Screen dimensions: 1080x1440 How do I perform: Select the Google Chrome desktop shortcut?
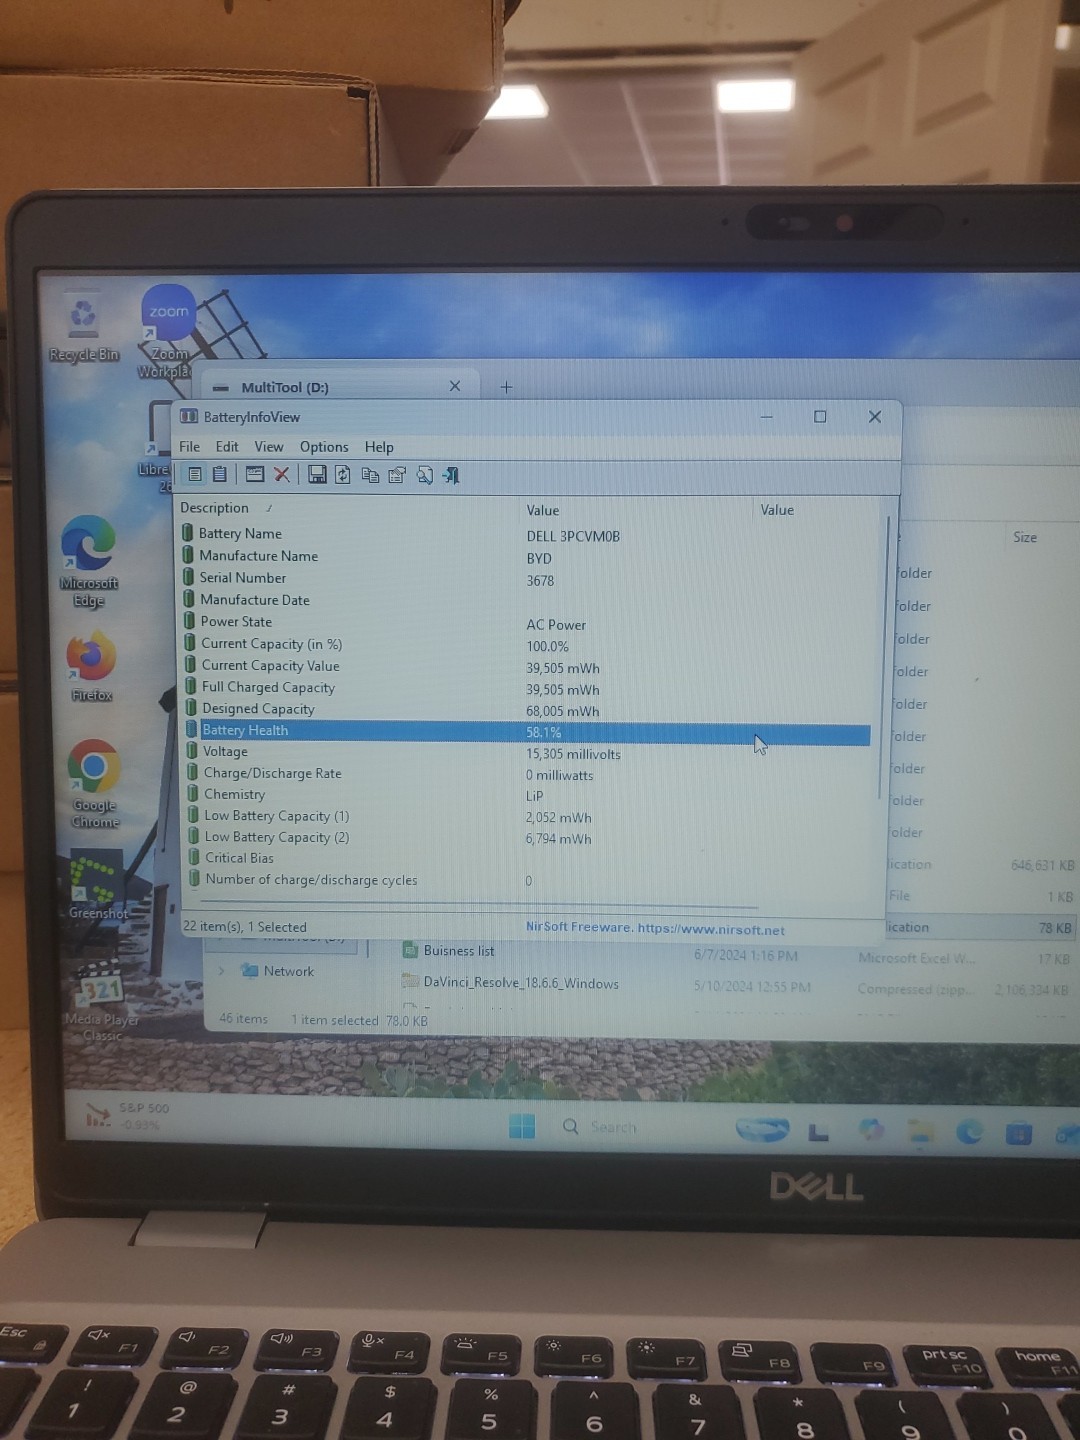click(x=94, y=784)
